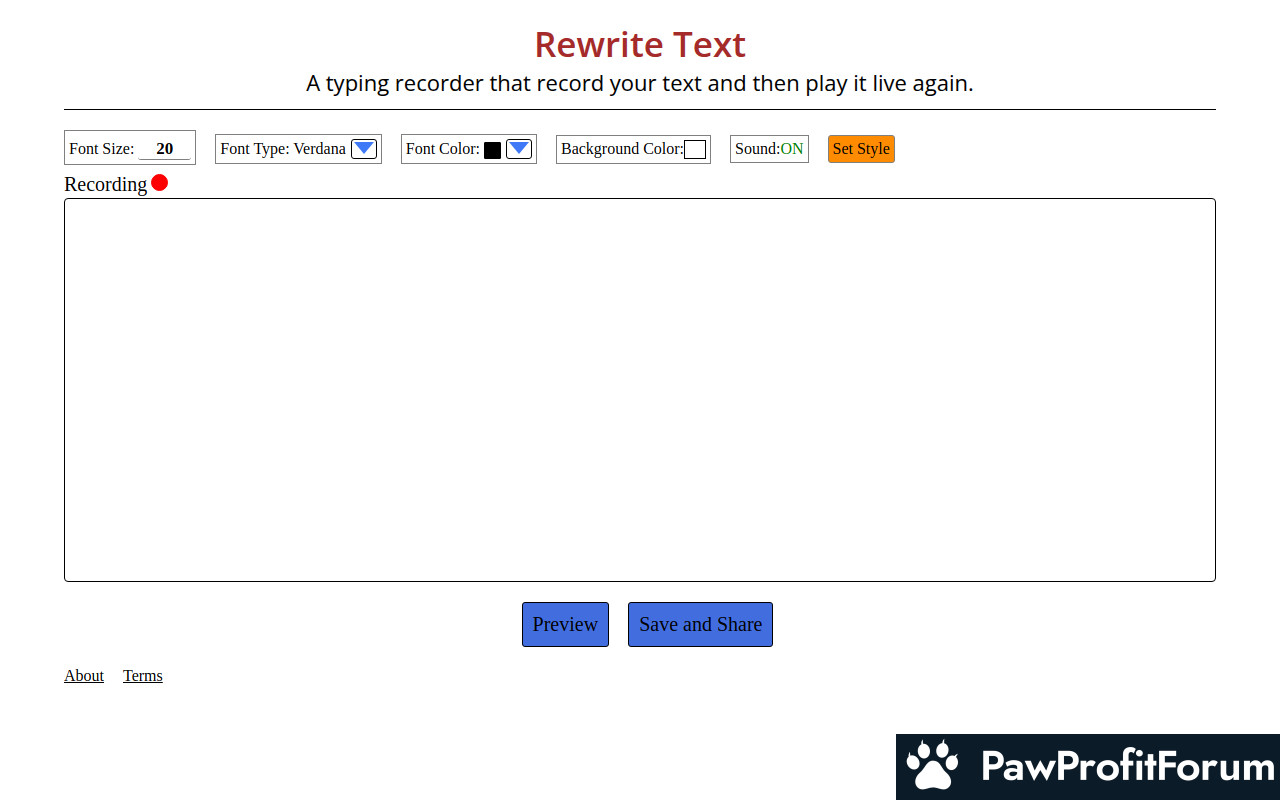Click the Rewrite Text page heading
This screenshot has width=1280, height=800.
coord(640,45)
